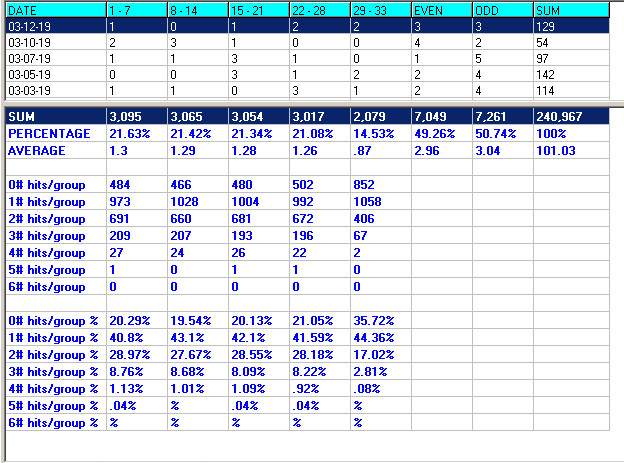Viewport: 624px width, 463px height.
Task: Select the 03-07-19 date row
Action: click(308, 59)
